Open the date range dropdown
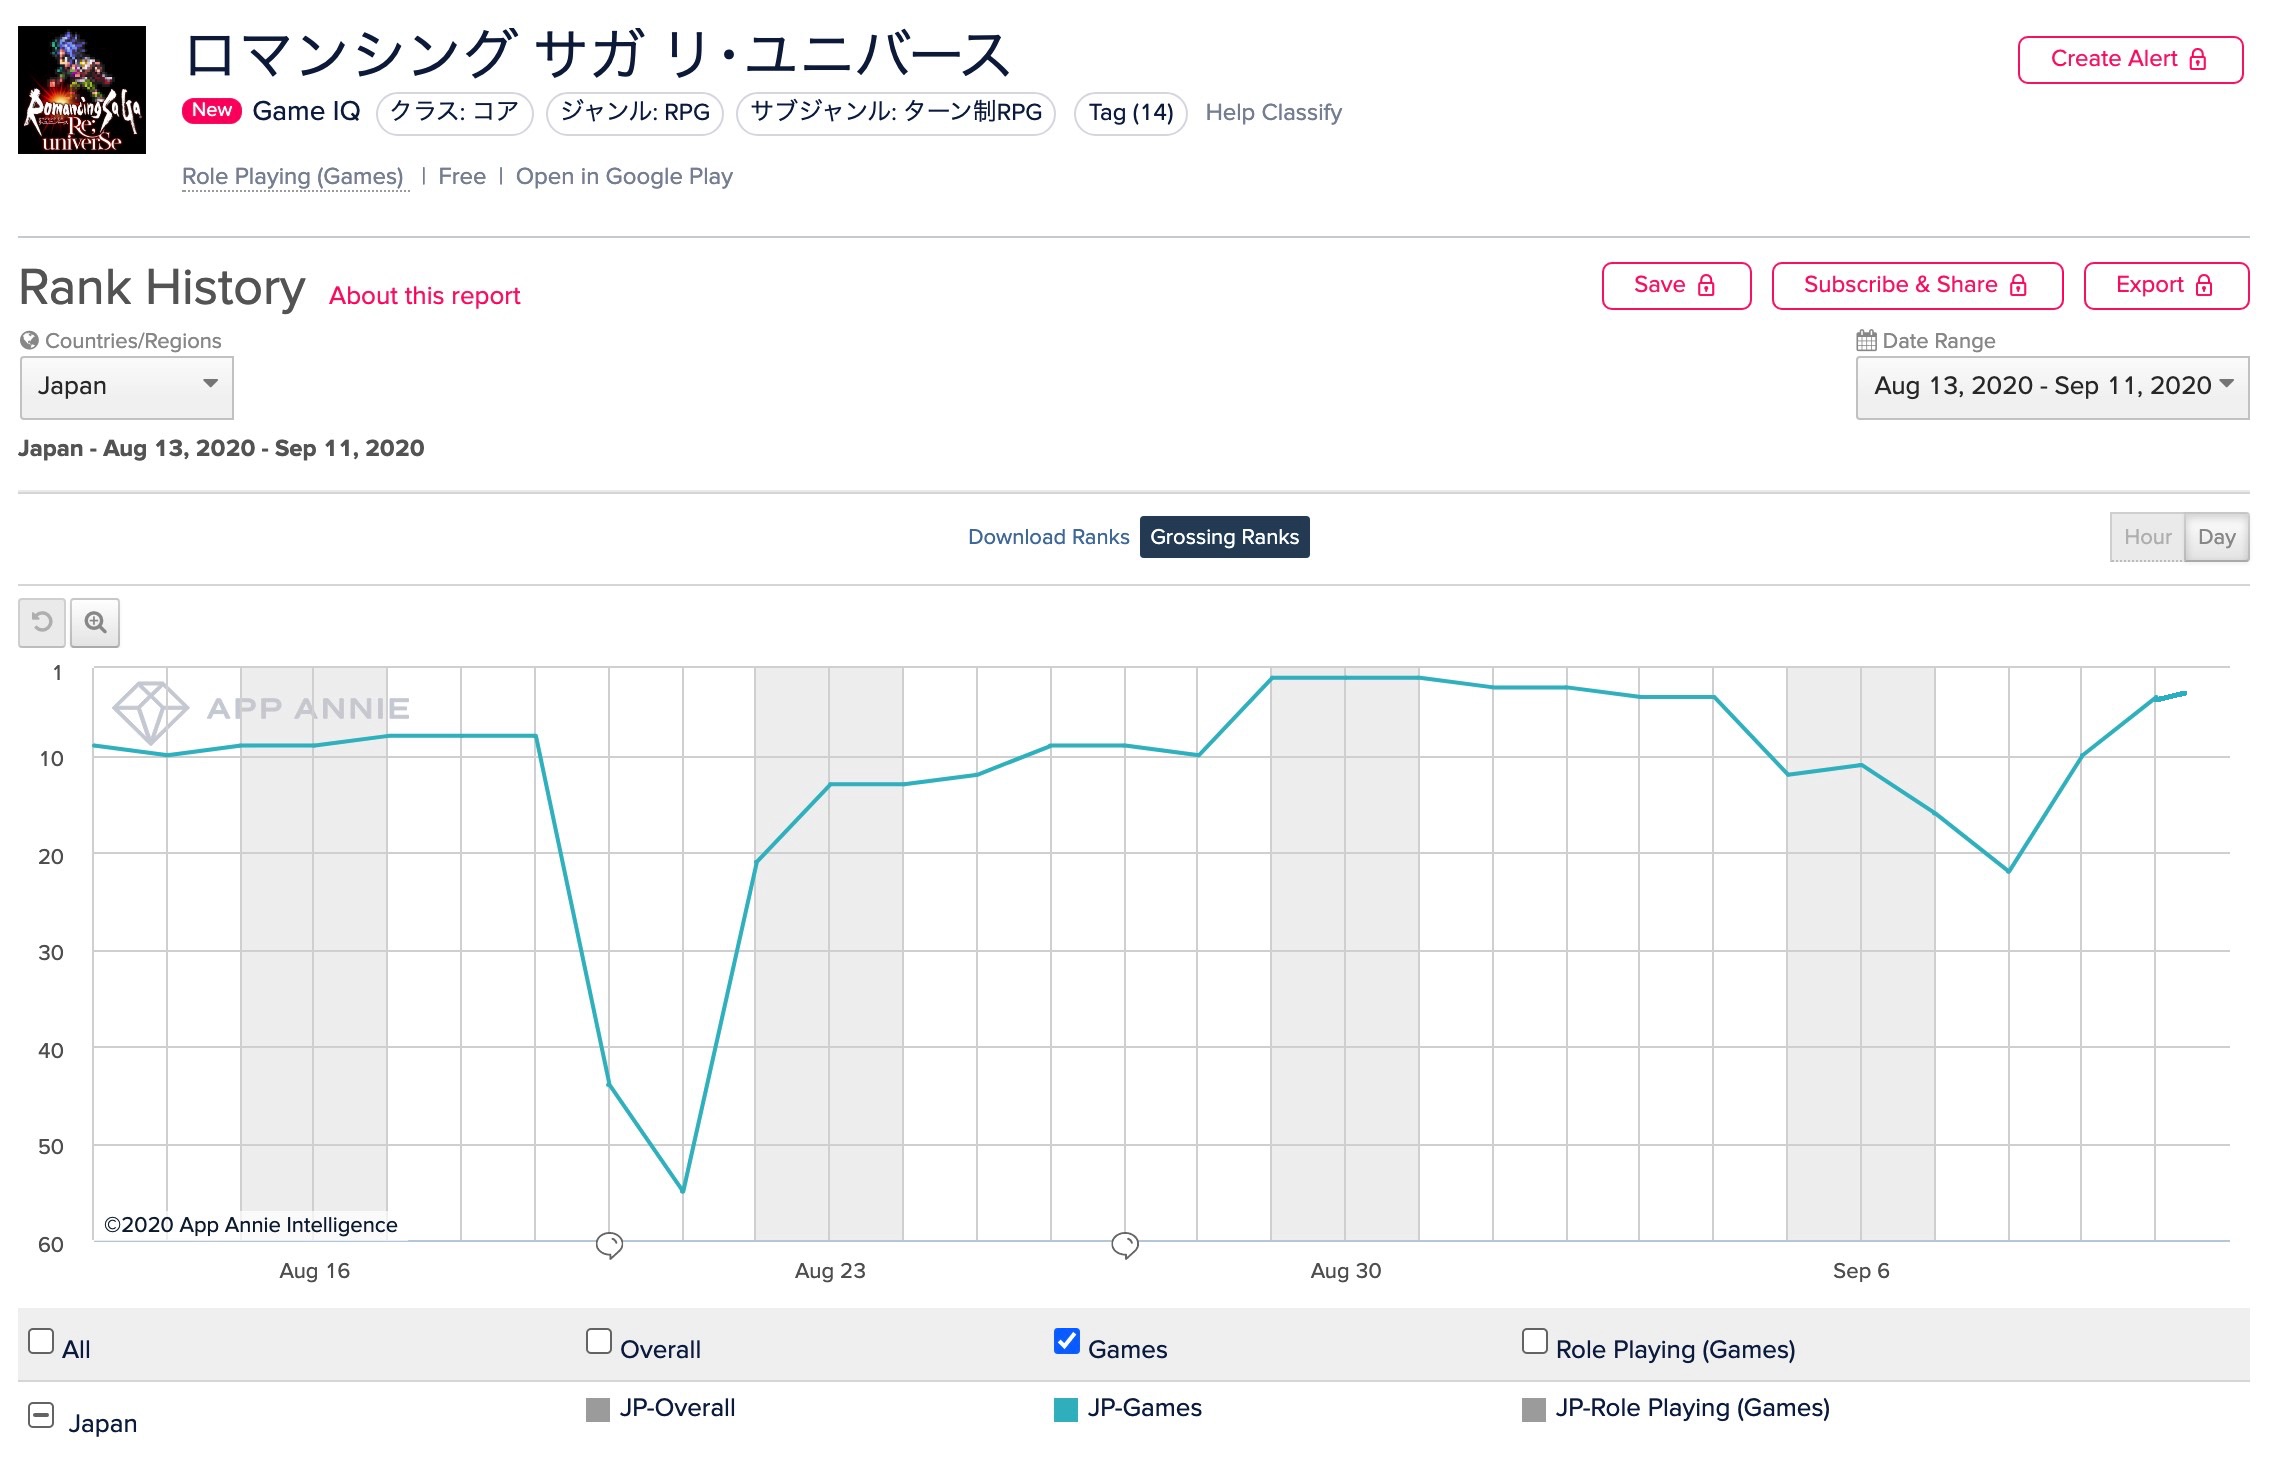The image size is (2274, 1466). point(2053,387)
